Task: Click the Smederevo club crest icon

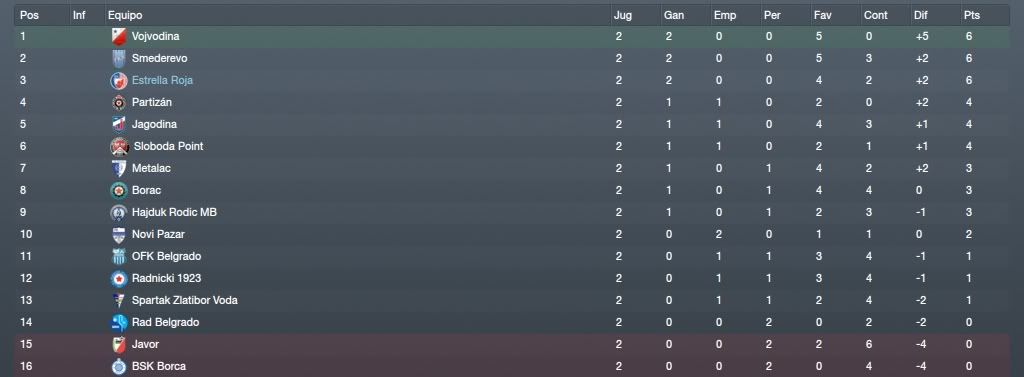Action: pos(118,59)
